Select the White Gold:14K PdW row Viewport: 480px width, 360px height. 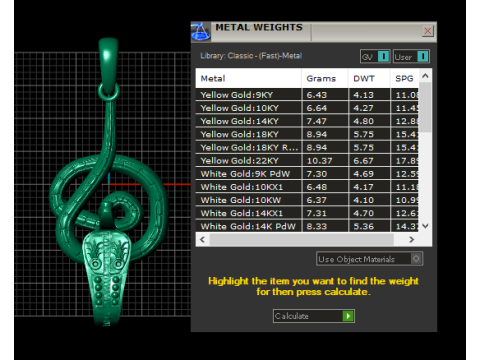pos(307,226)
